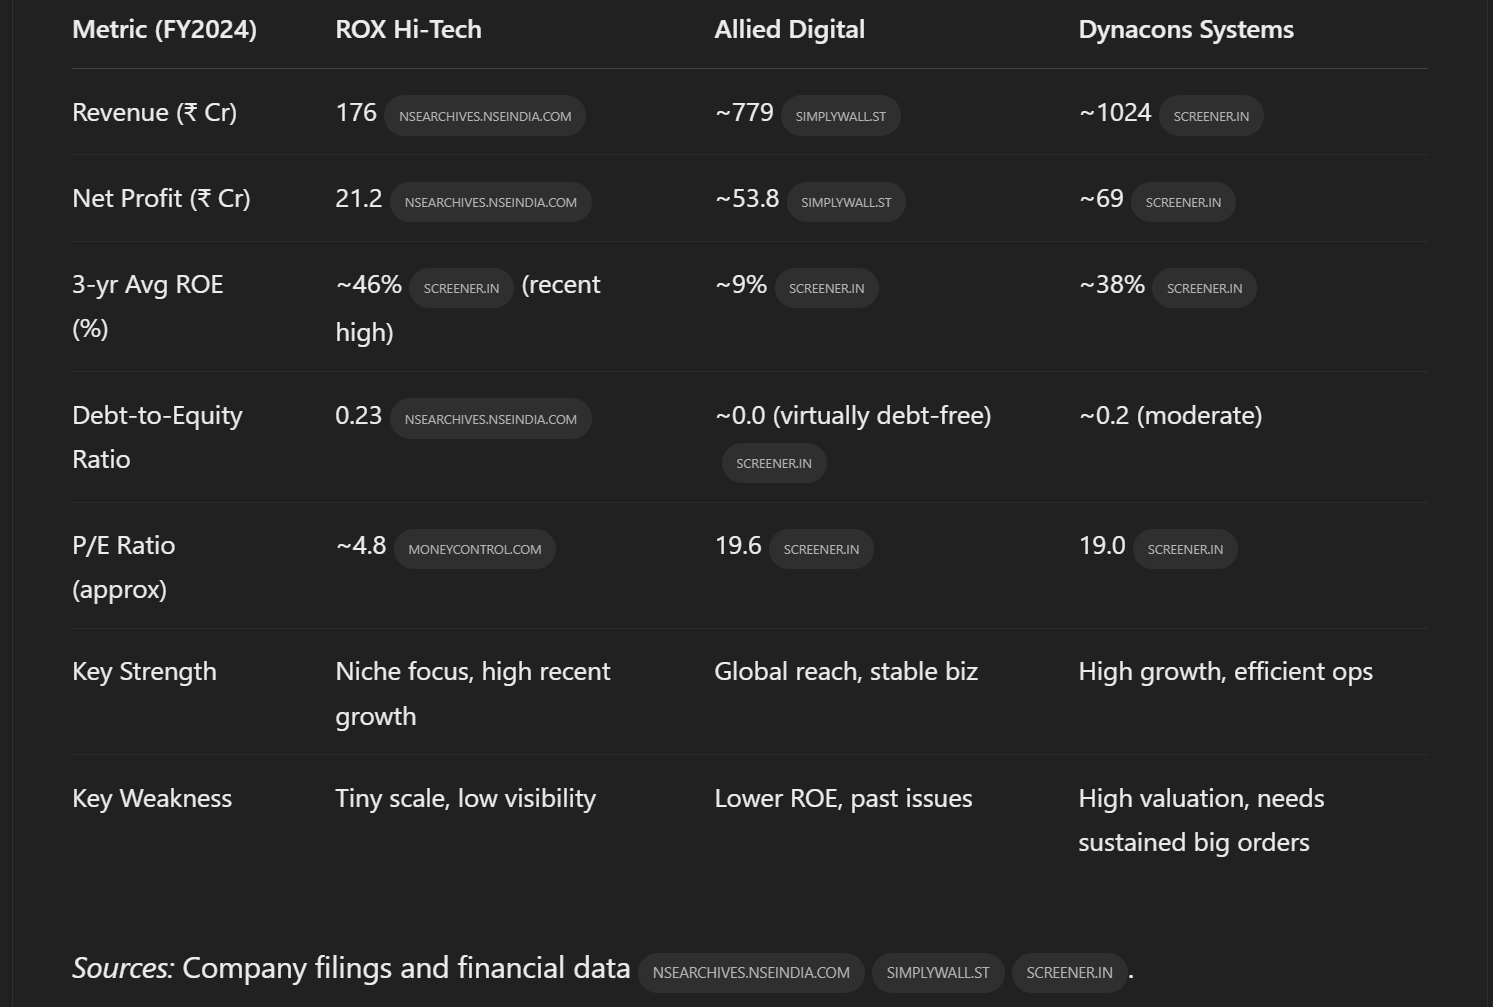The image size is (1493, 1007).
Task: Click the Allied Digital column header
Action: point(789,30)
